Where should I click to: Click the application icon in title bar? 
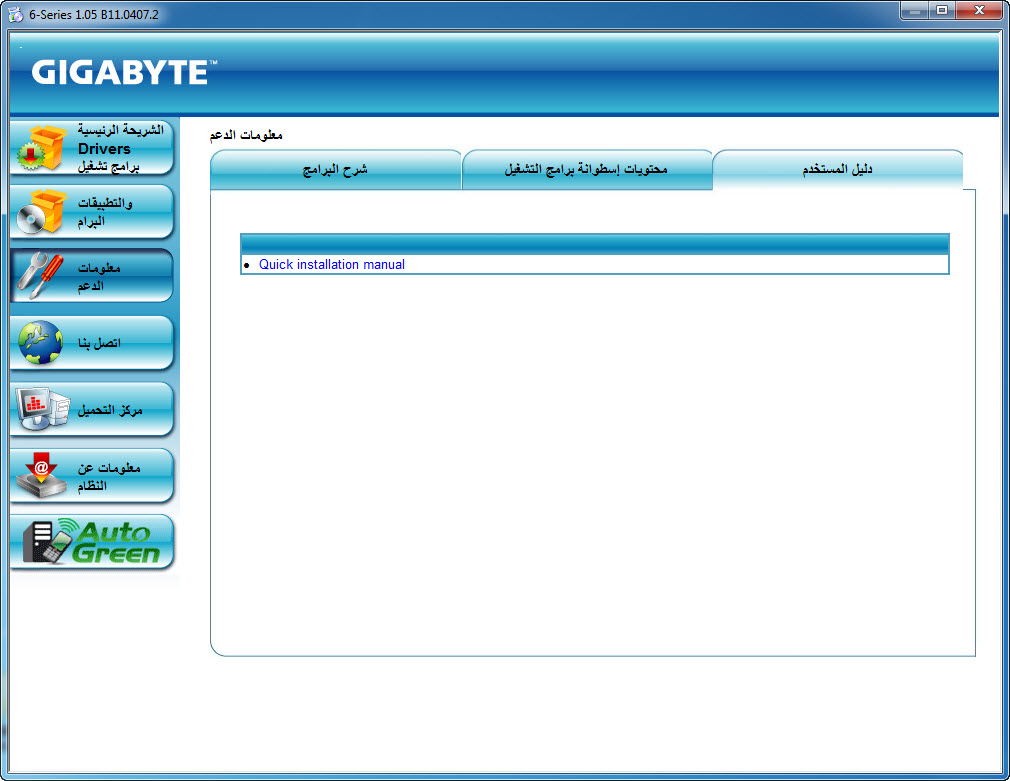pos(15,14)
